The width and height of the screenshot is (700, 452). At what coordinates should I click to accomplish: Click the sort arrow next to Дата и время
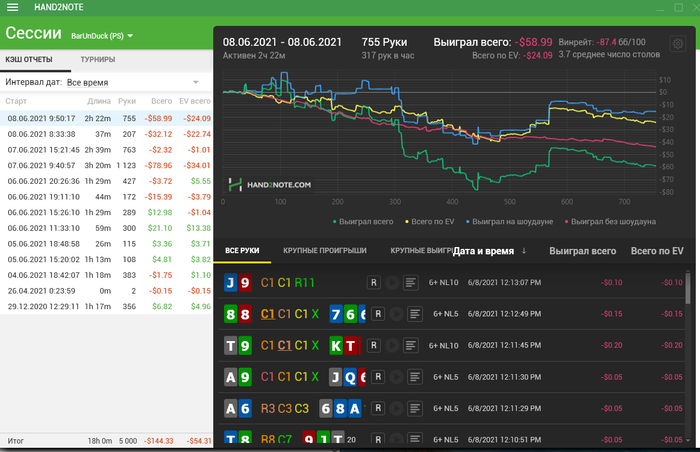pyautogui.click(x=524, y=251)
